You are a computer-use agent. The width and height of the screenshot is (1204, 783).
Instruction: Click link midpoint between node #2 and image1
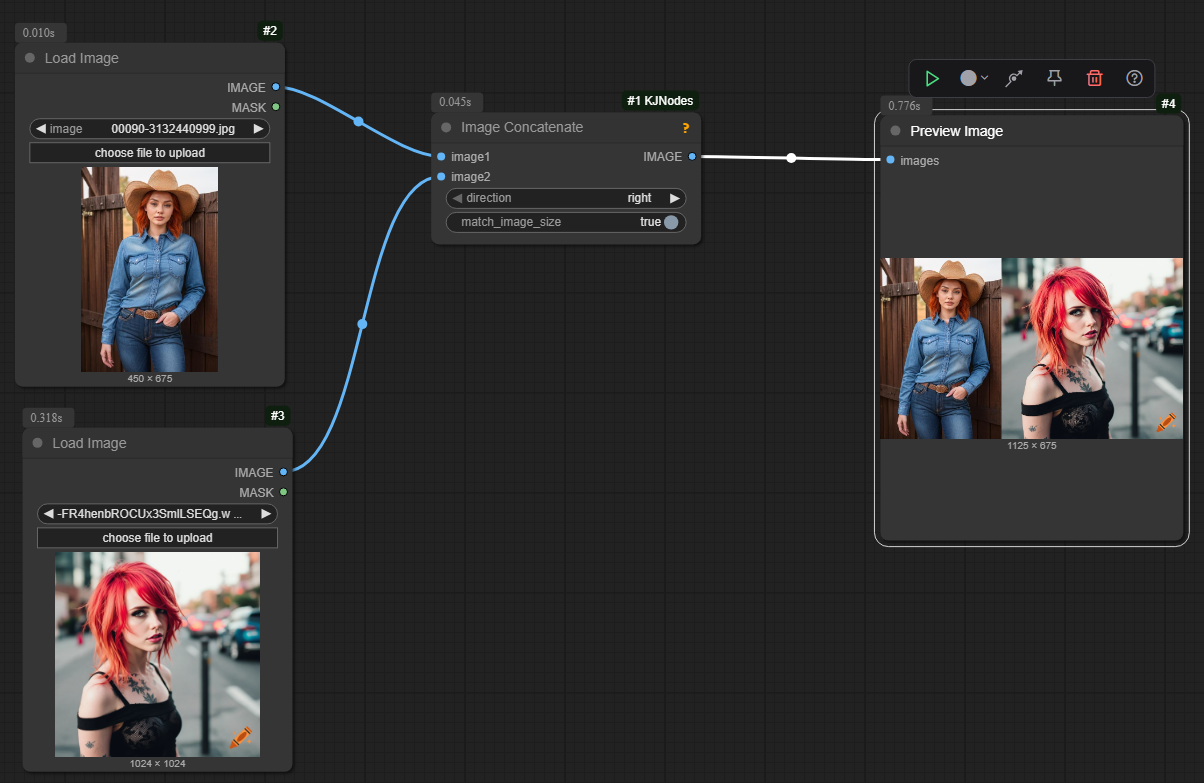[358, 122]
